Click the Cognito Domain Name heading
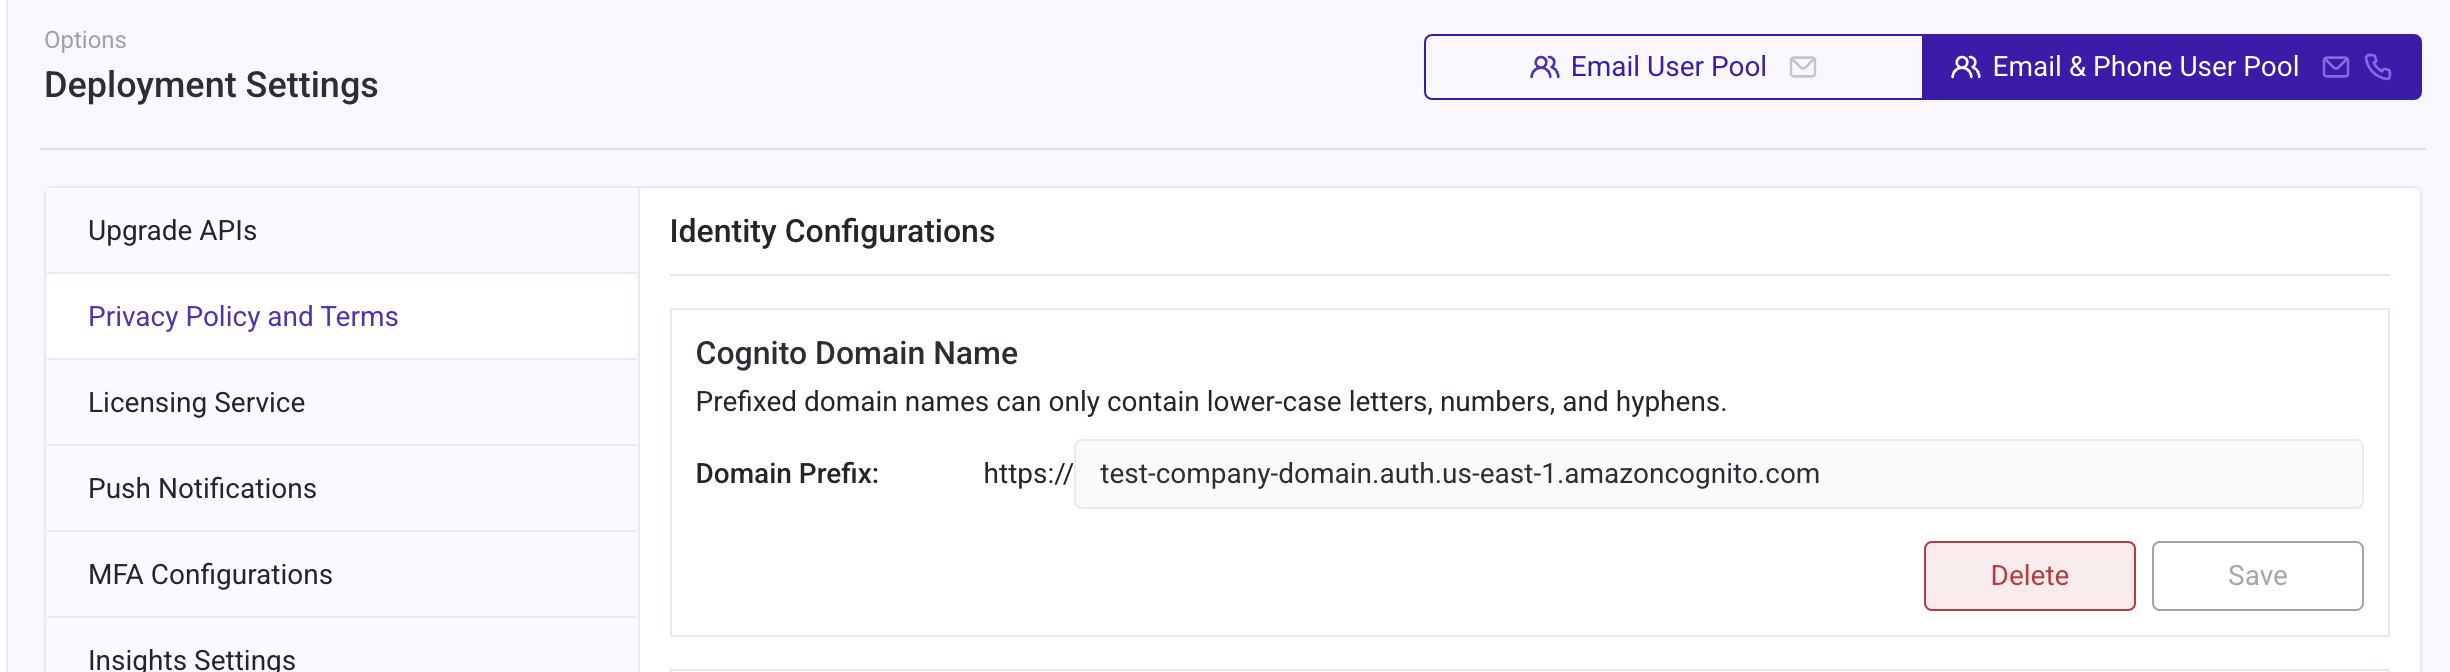This screenshot has width=2450, height=672. (856, 354)
